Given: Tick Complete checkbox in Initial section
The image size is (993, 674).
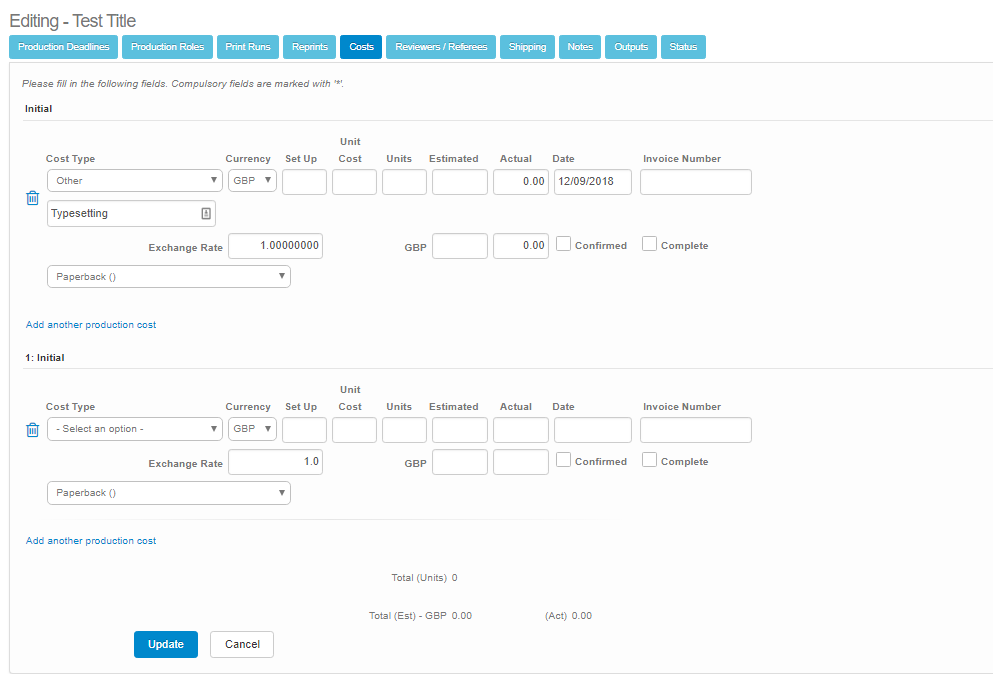Looking at the screenshot, I should coord(649,244).
